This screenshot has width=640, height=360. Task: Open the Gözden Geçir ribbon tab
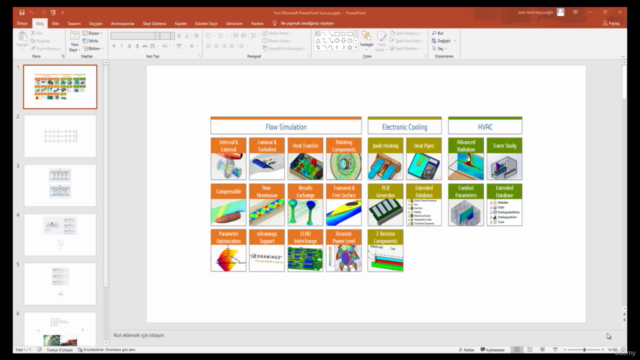[x=206, y=24]
